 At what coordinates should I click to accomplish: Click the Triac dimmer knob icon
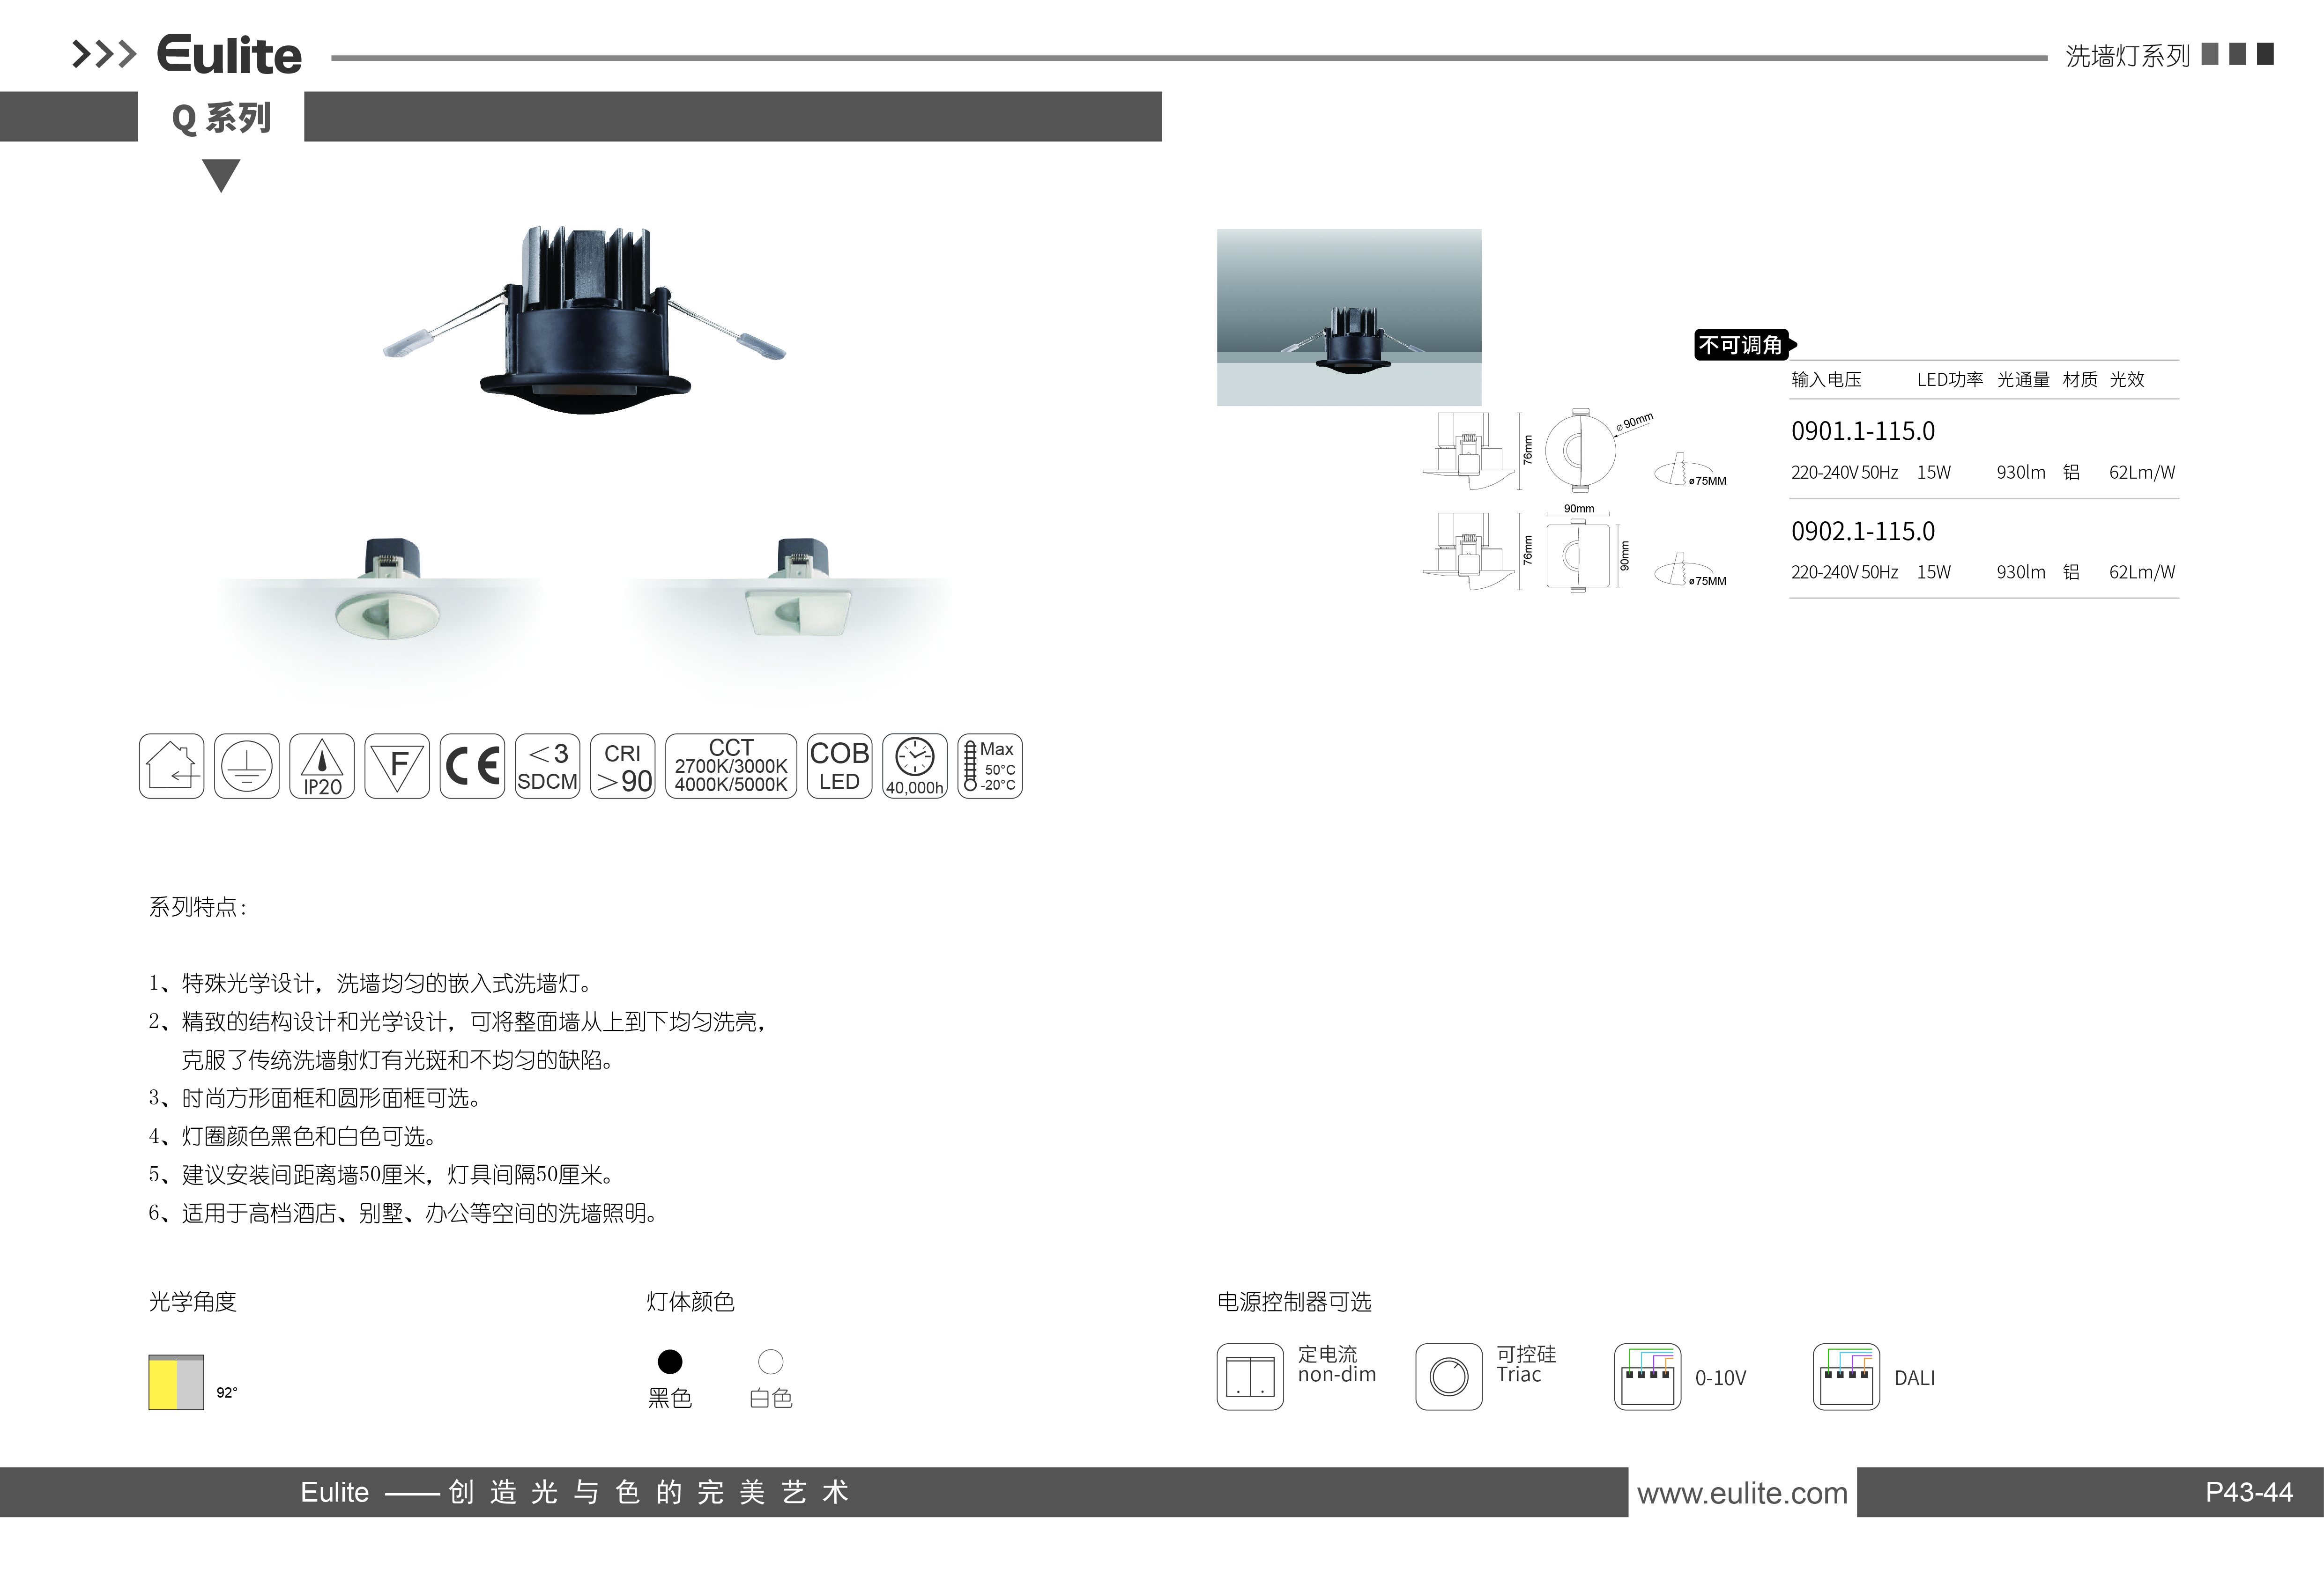click(1448, 1377)
